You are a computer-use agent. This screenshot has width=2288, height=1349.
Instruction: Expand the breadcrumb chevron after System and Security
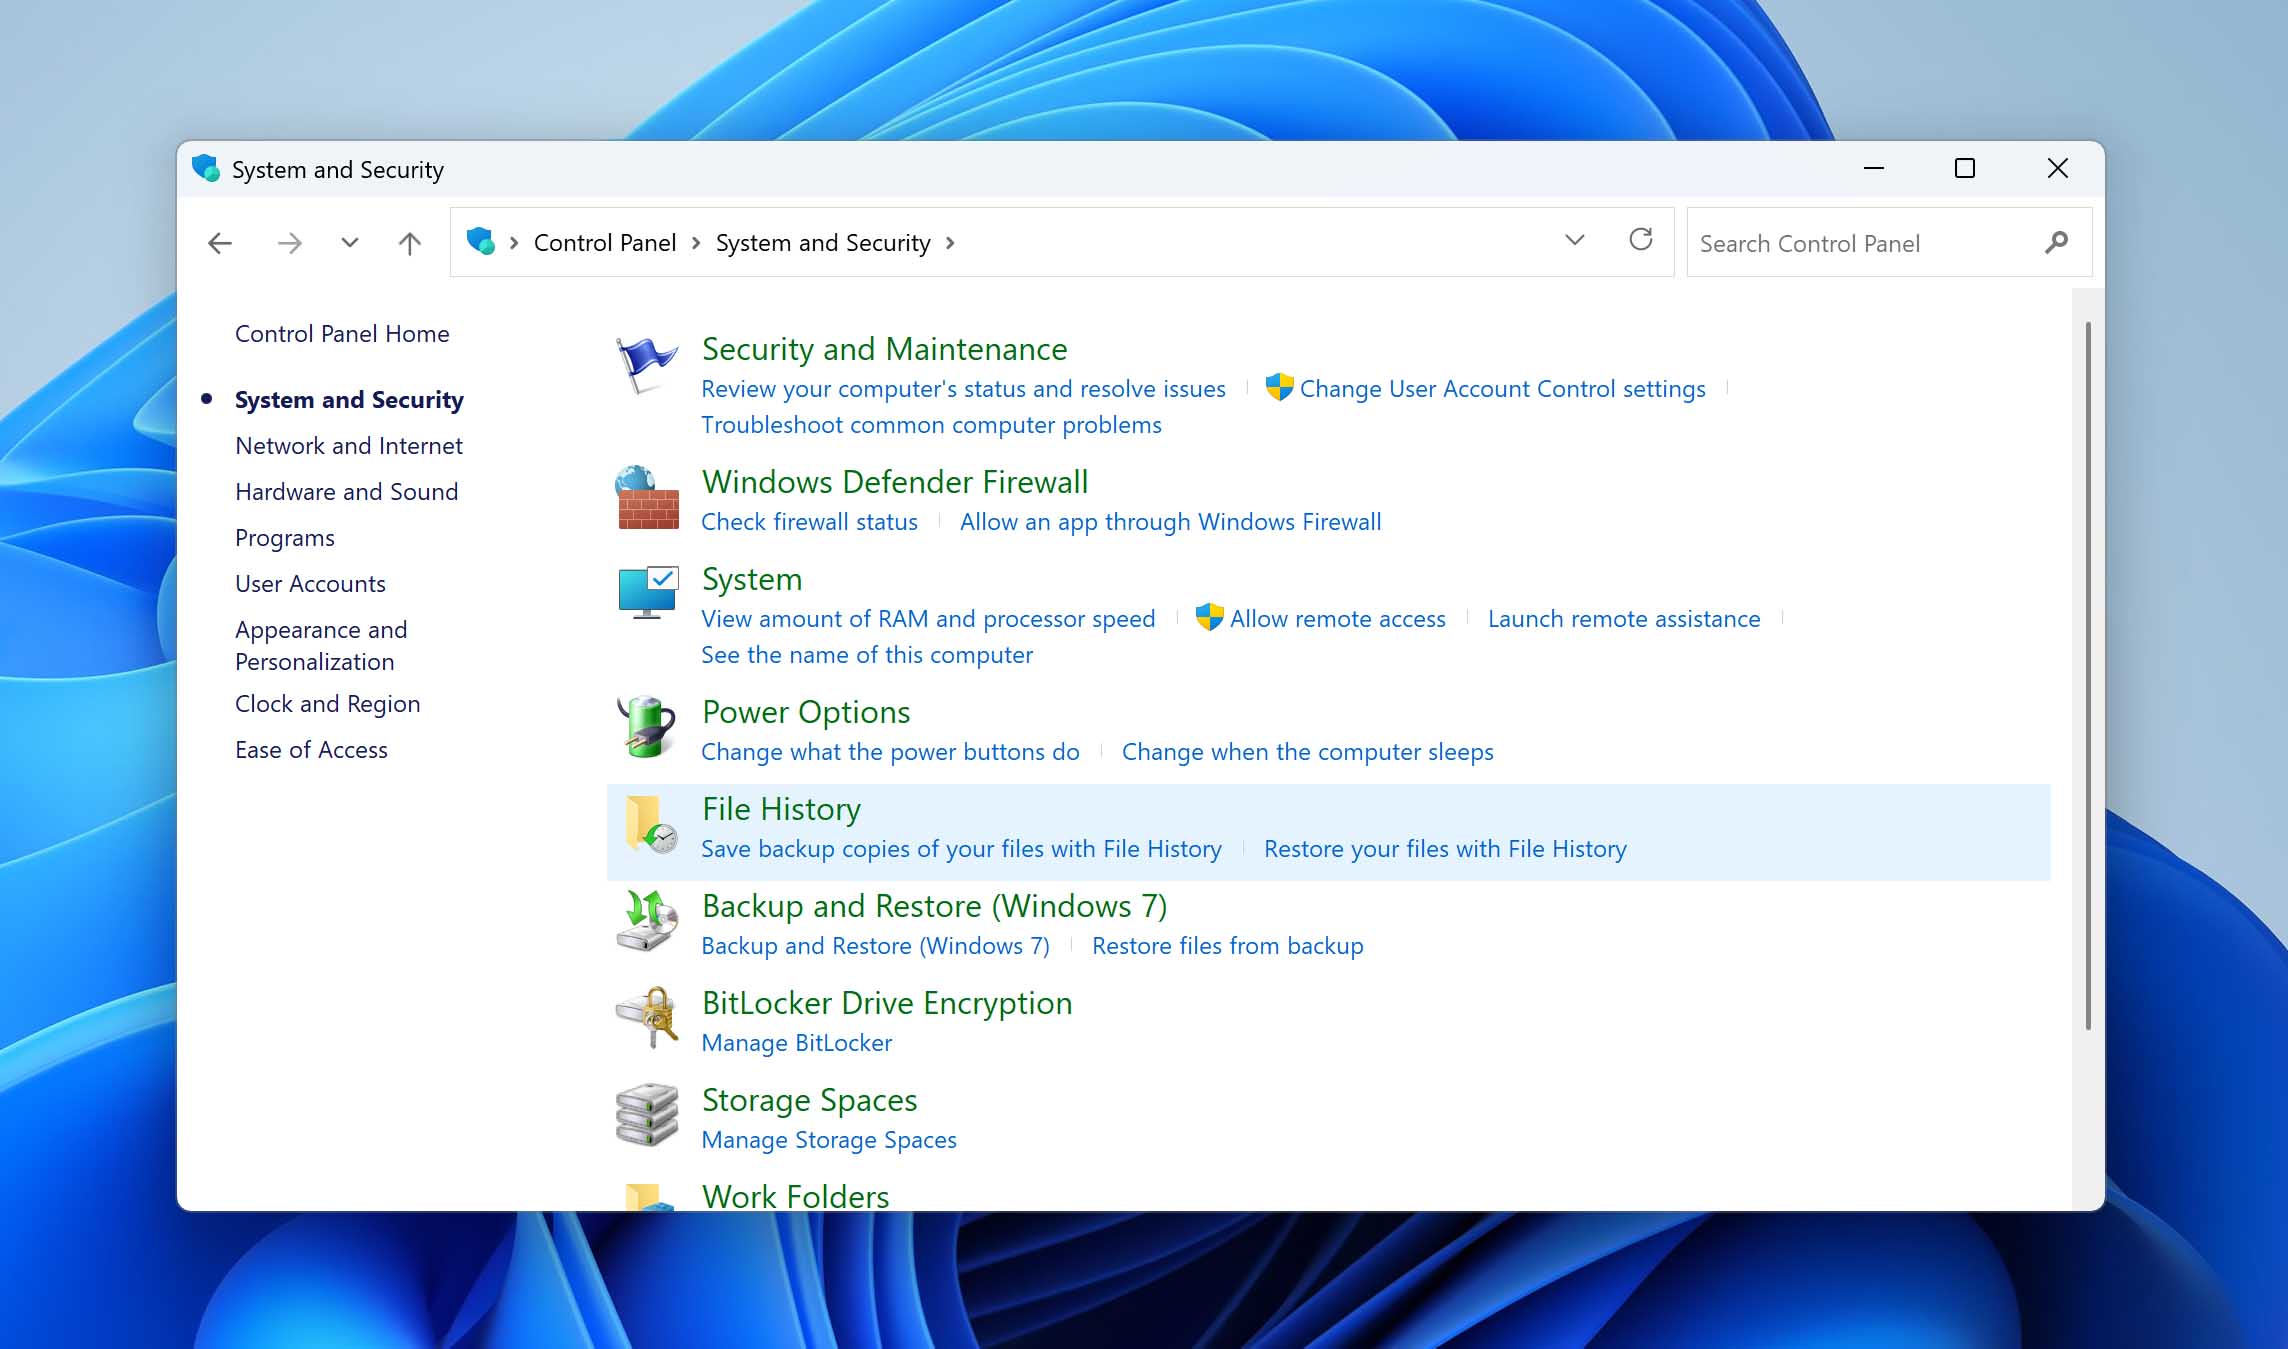[951, 242]
